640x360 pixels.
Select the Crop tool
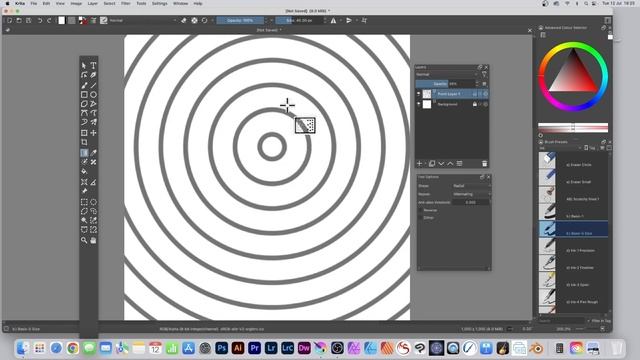tap(84, 142)
